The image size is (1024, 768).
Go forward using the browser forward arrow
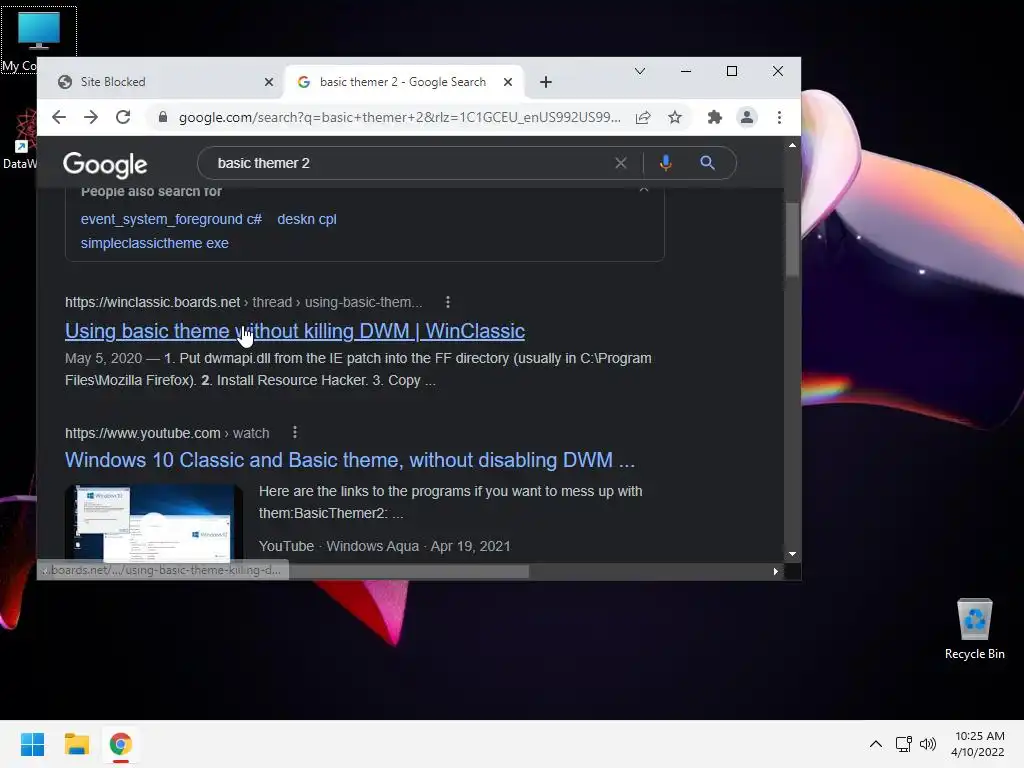91,118
